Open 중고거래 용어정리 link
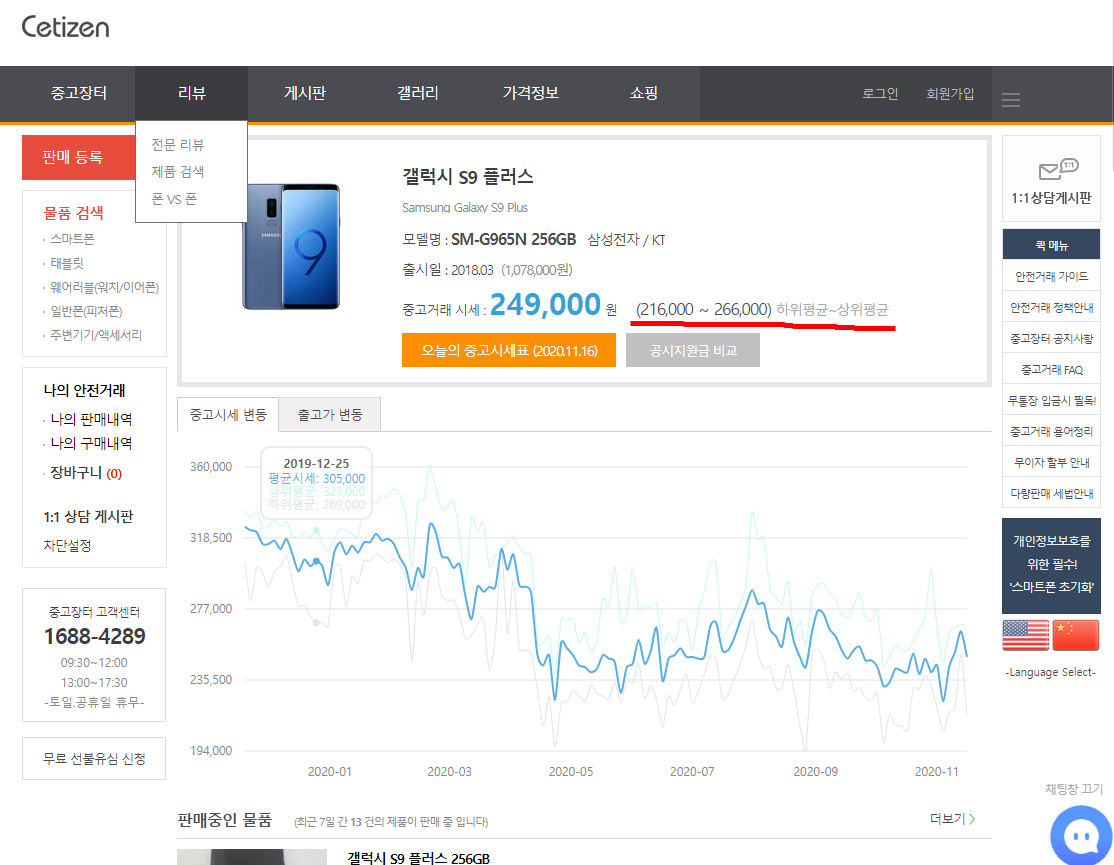This screenshot has width=1114, height=865. (1051, 431)
